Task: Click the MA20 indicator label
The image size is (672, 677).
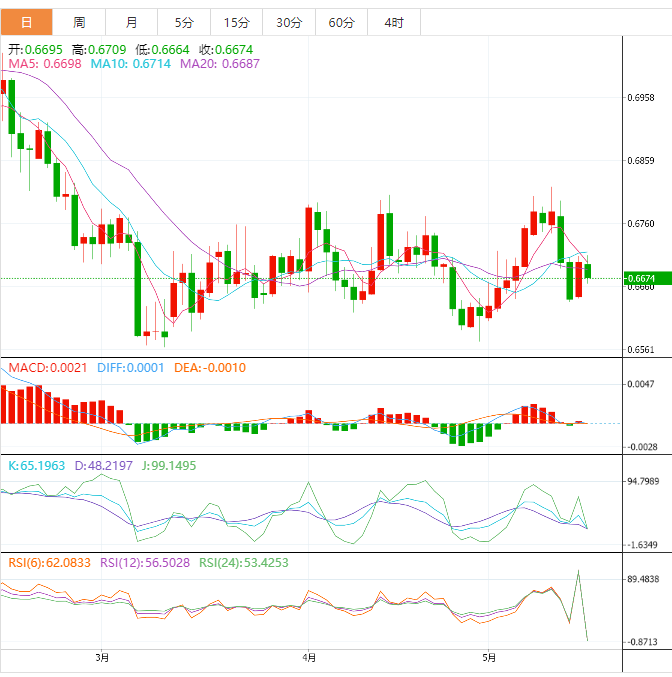Action: [x=219, y=64]
